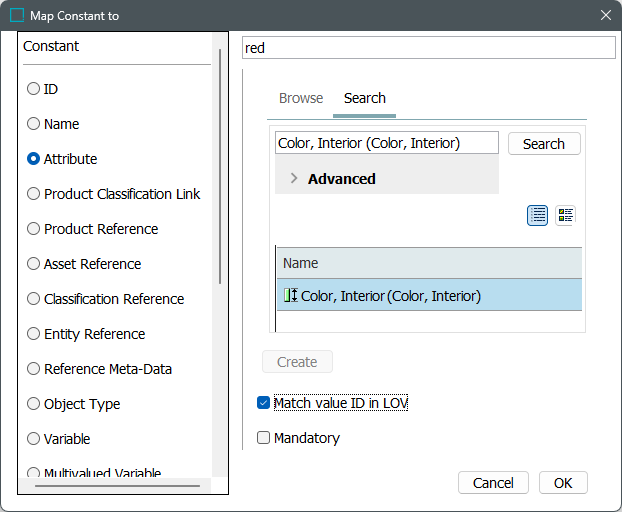This screenshot has height=512, width=622.
Task: Click the Constant panel heading
Action: [x=51, y=46]
